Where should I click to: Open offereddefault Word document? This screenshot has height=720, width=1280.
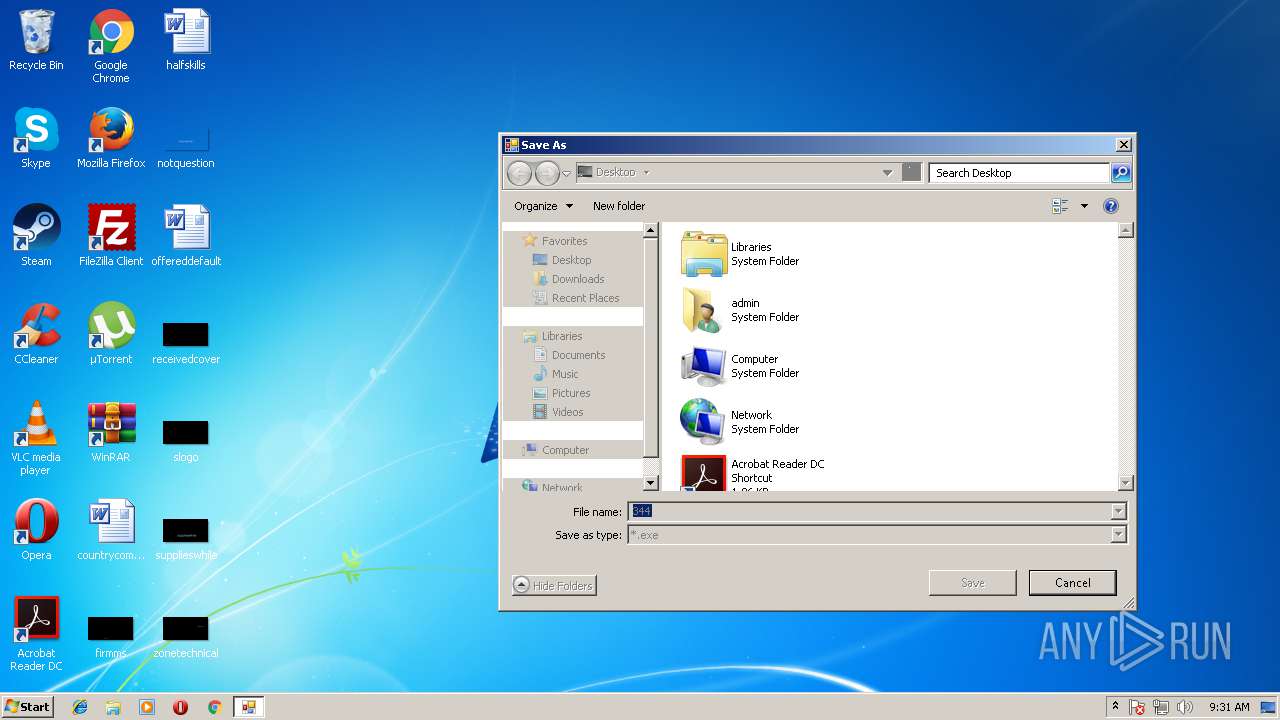[186, 237]
